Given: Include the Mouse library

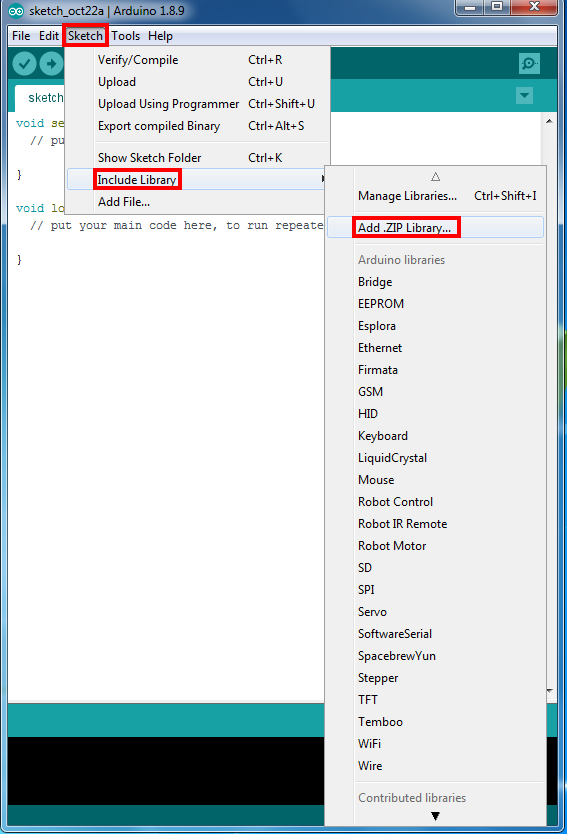Looking at the screenshot, I should click(x=435, y=480).
